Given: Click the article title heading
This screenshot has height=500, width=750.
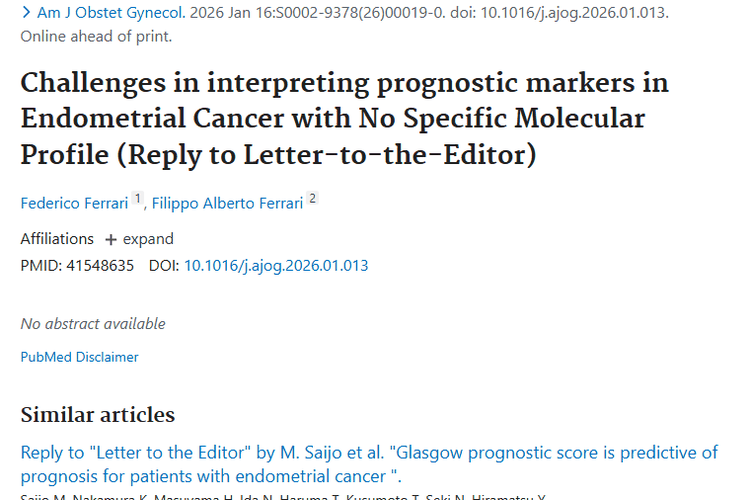Looking at the screenshot, I should [x=344, y=119].
